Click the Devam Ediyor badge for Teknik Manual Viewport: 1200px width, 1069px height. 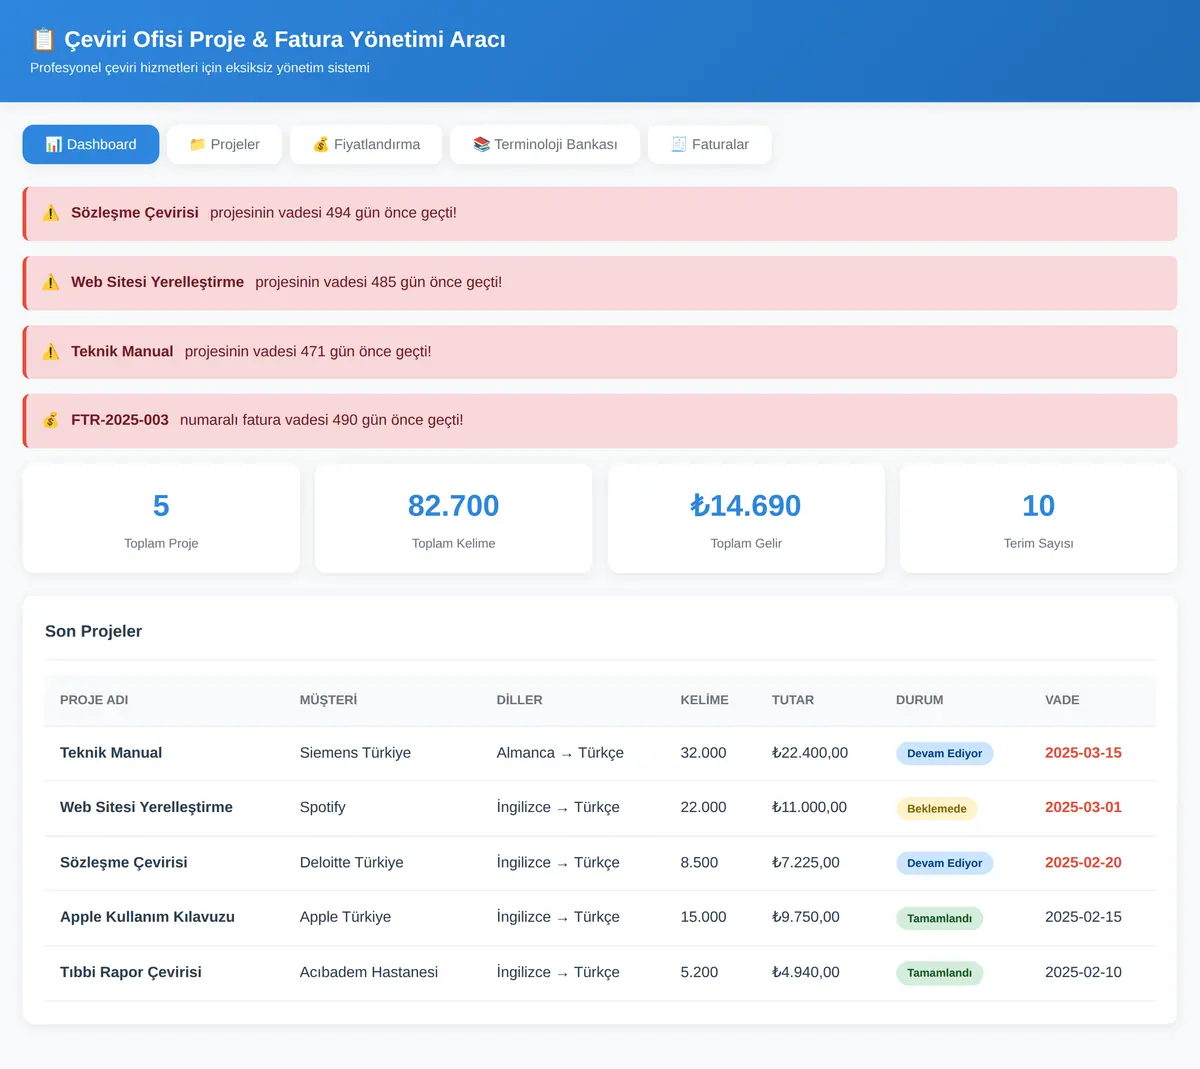(x=944, y=753)
